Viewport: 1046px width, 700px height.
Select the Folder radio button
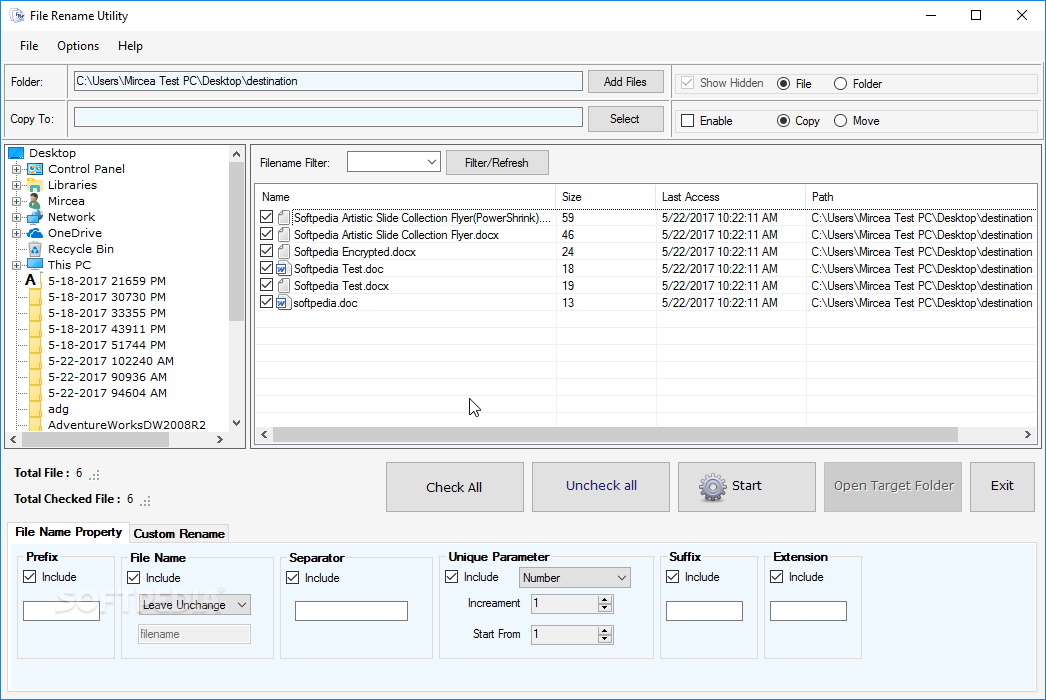click(x=840, y=83)
